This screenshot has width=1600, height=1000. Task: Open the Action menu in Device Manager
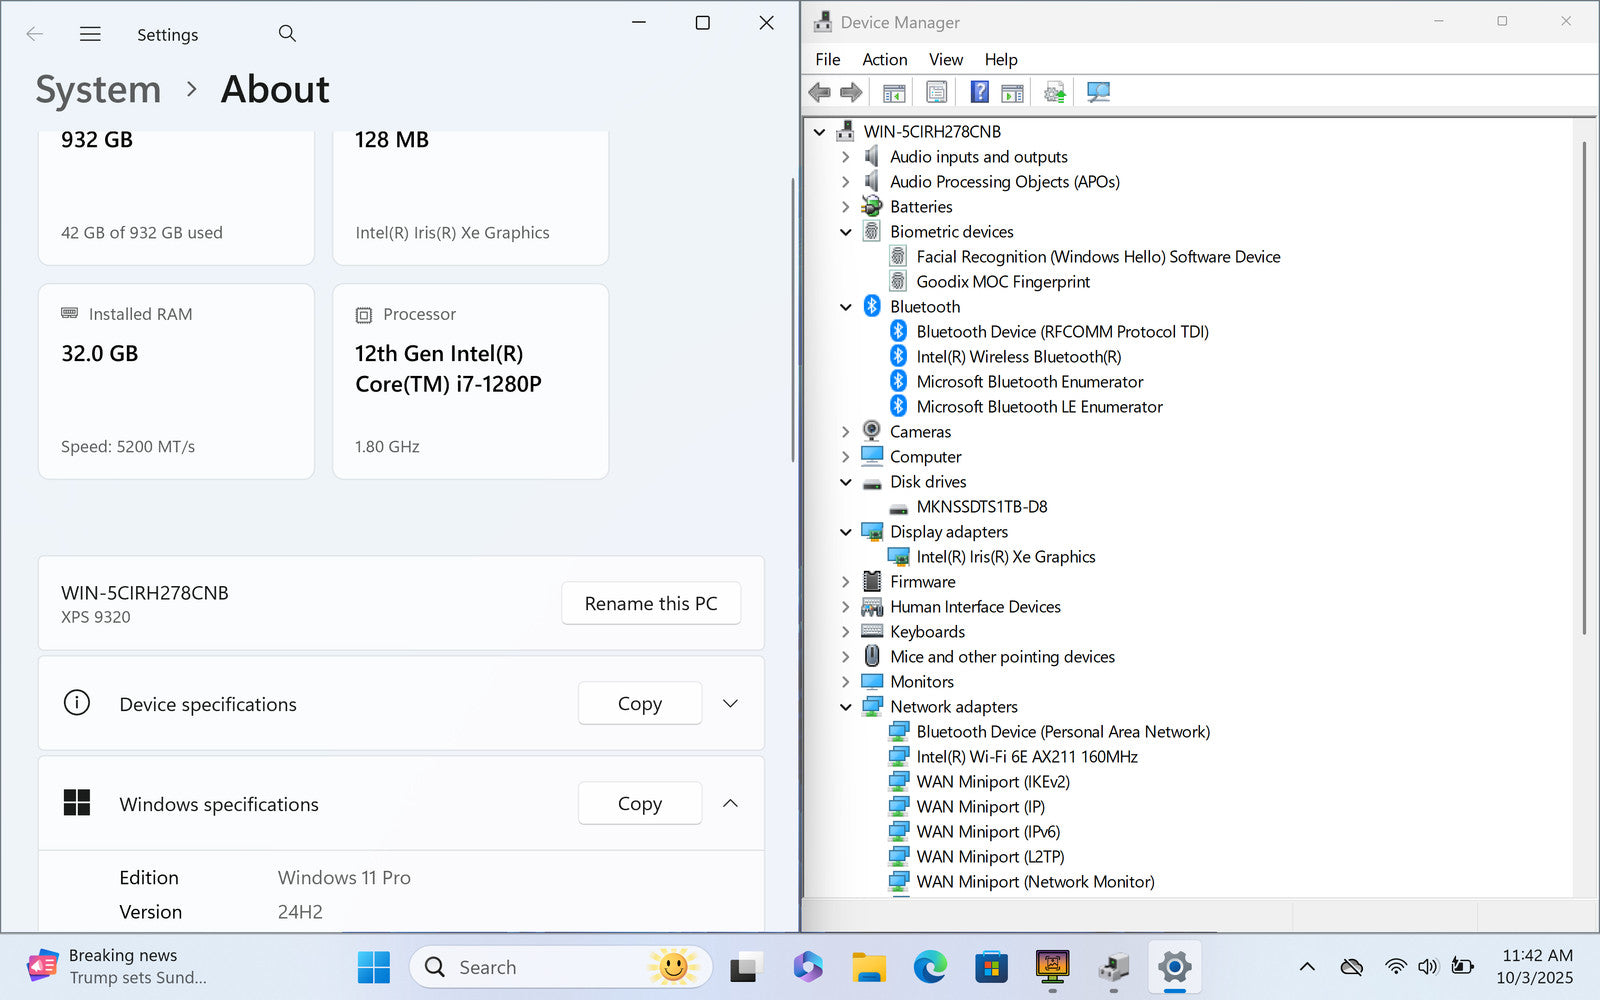[x=884, y=60]
